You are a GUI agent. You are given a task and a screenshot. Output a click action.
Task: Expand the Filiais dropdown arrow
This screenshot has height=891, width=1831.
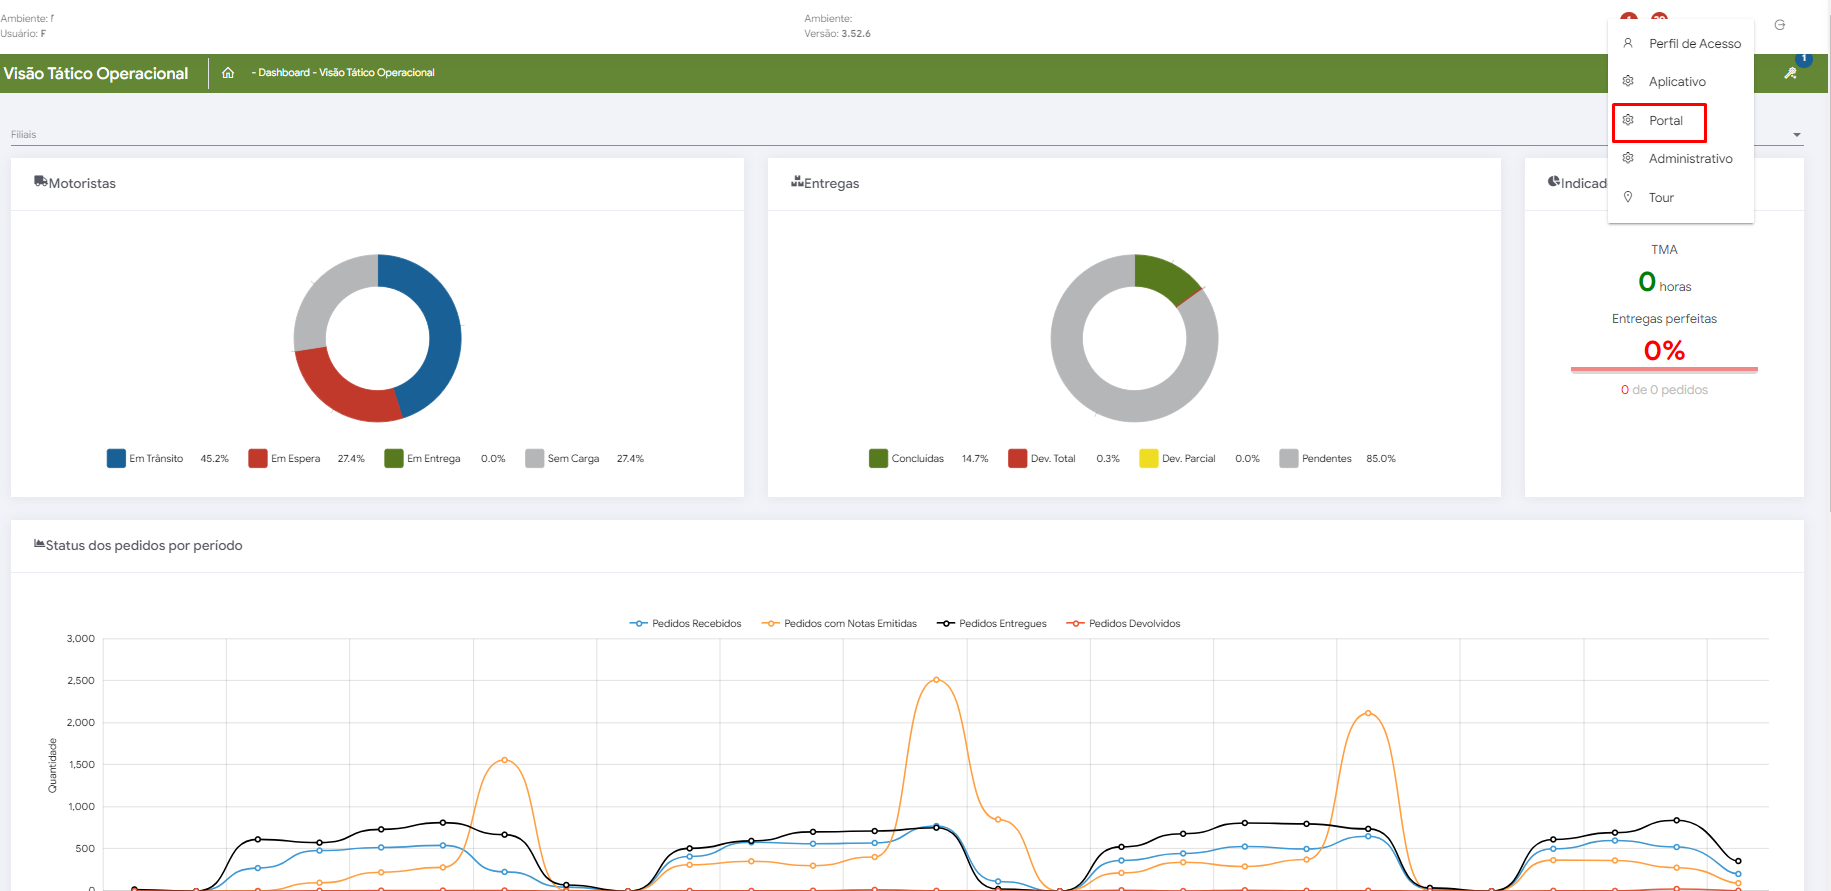1796,135
